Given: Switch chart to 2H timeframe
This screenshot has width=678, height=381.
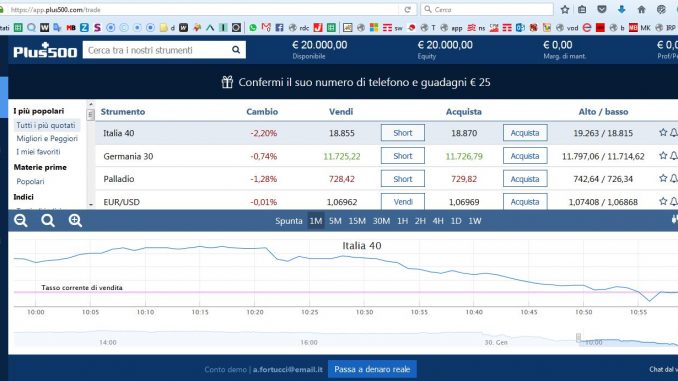Looking at the screenshot, I should pyautogui.click(x=420, y=221).
